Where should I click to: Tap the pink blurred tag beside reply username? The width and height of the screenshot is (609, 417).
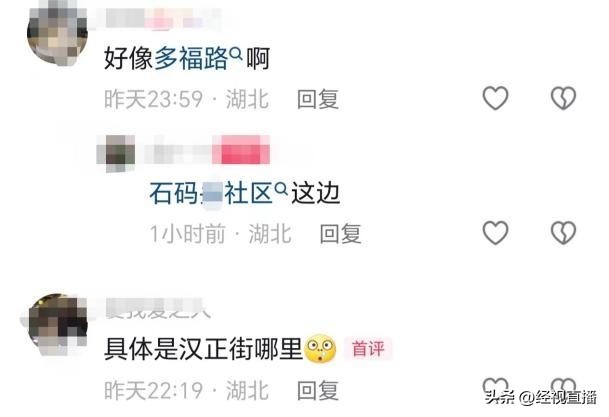241,150
